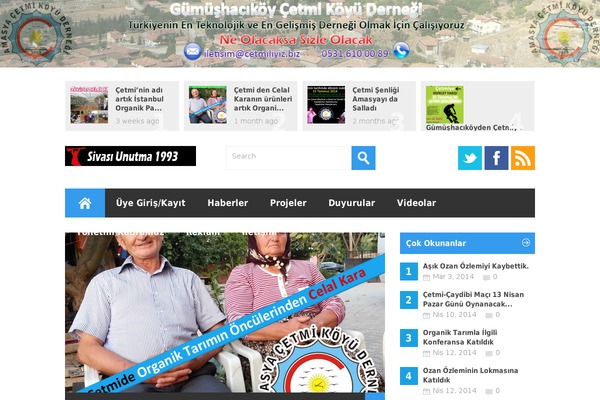Image resolution: width=600 pixels, height=400 pixels.
Task: Click the Çok Okunanlar panel title
Action: pos(436,243)
